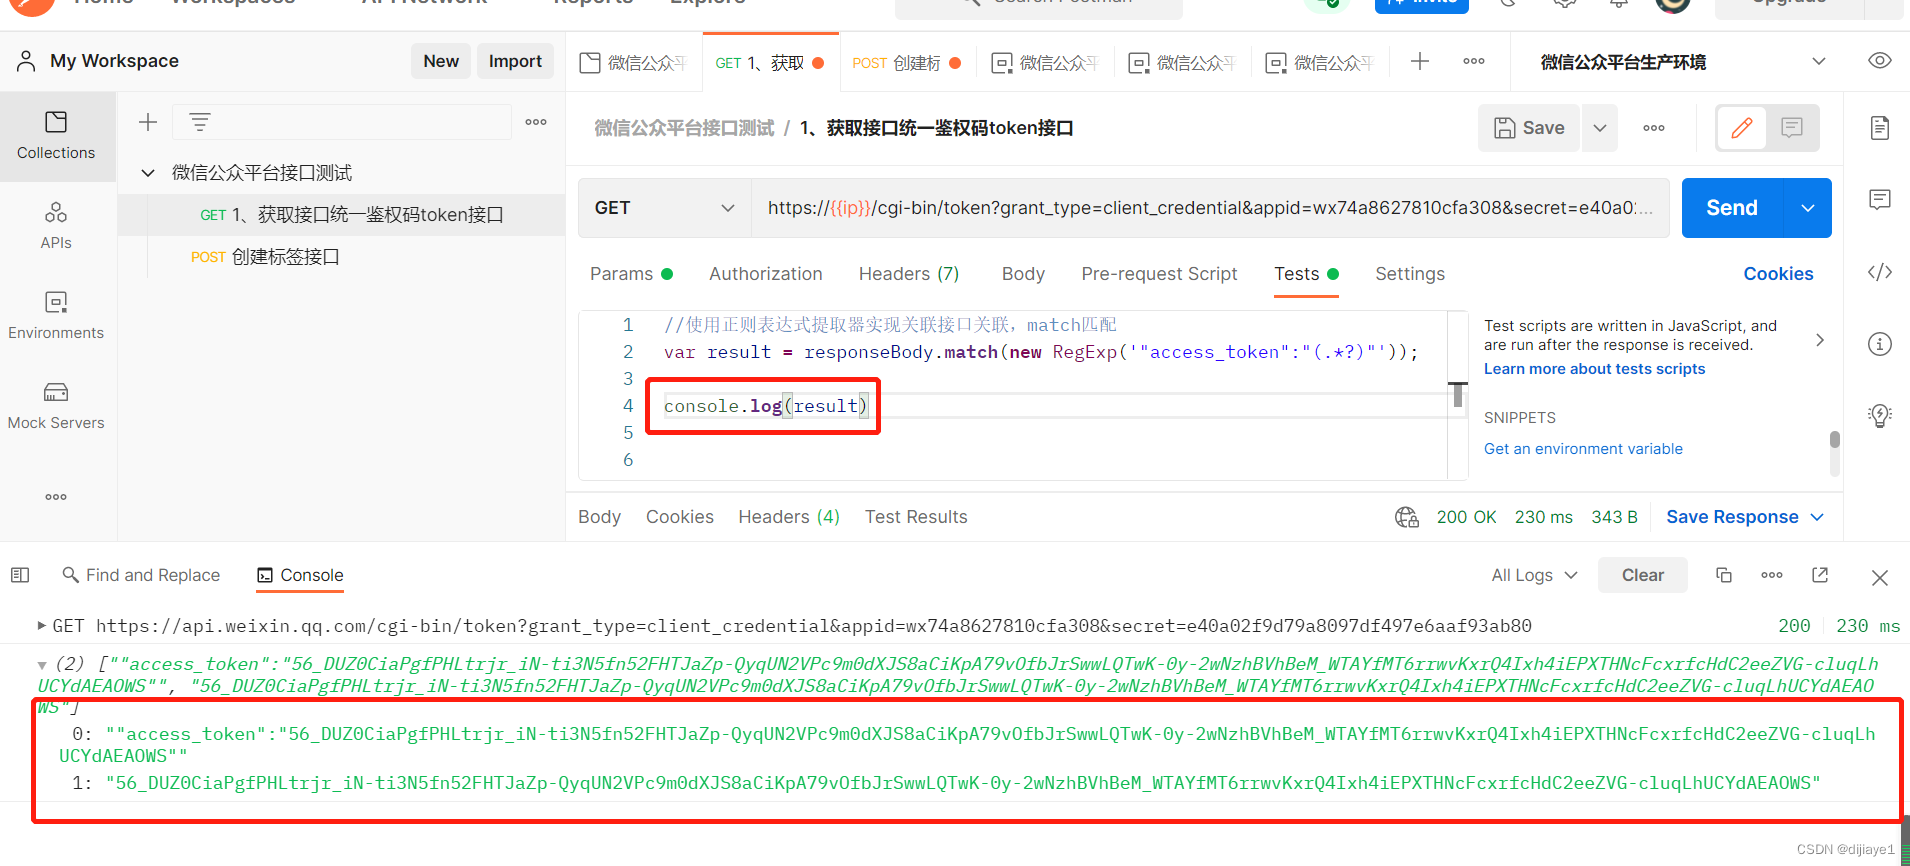Screen dimensions: 1910x866
Task: Open the Environments sidebar panel
Action: (x=56, y=316)
